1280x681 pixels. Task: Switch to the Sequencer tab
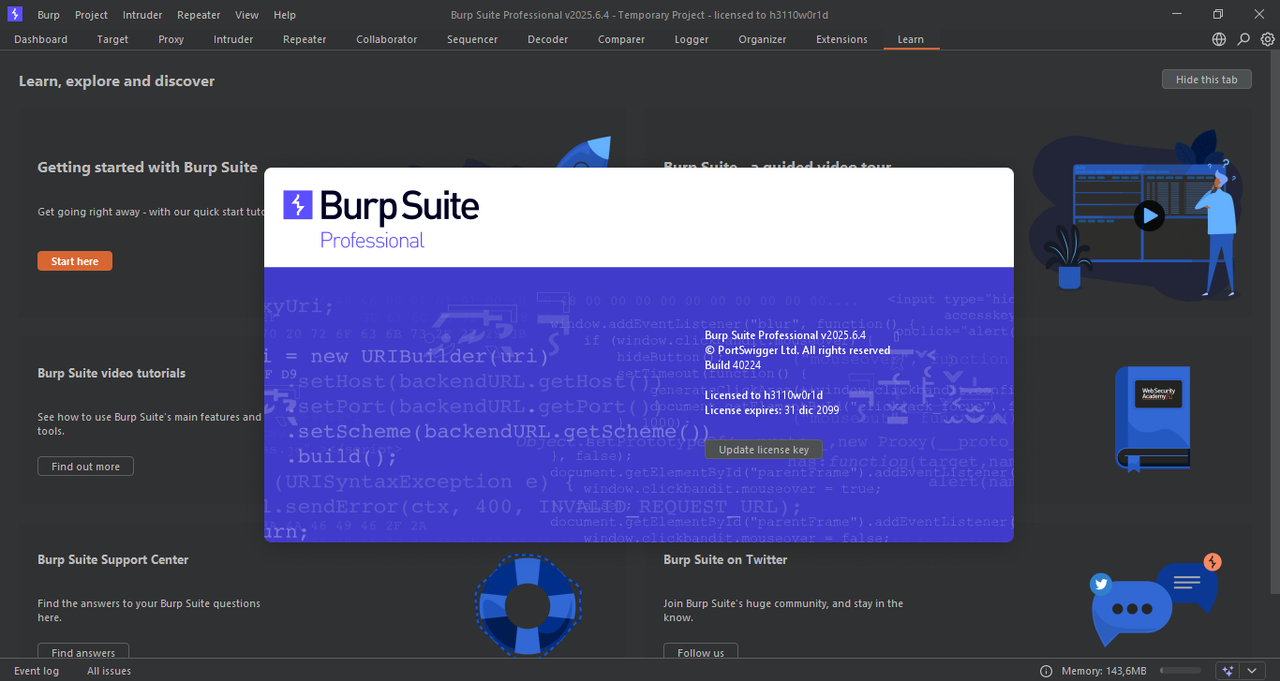tap(472, 39)
